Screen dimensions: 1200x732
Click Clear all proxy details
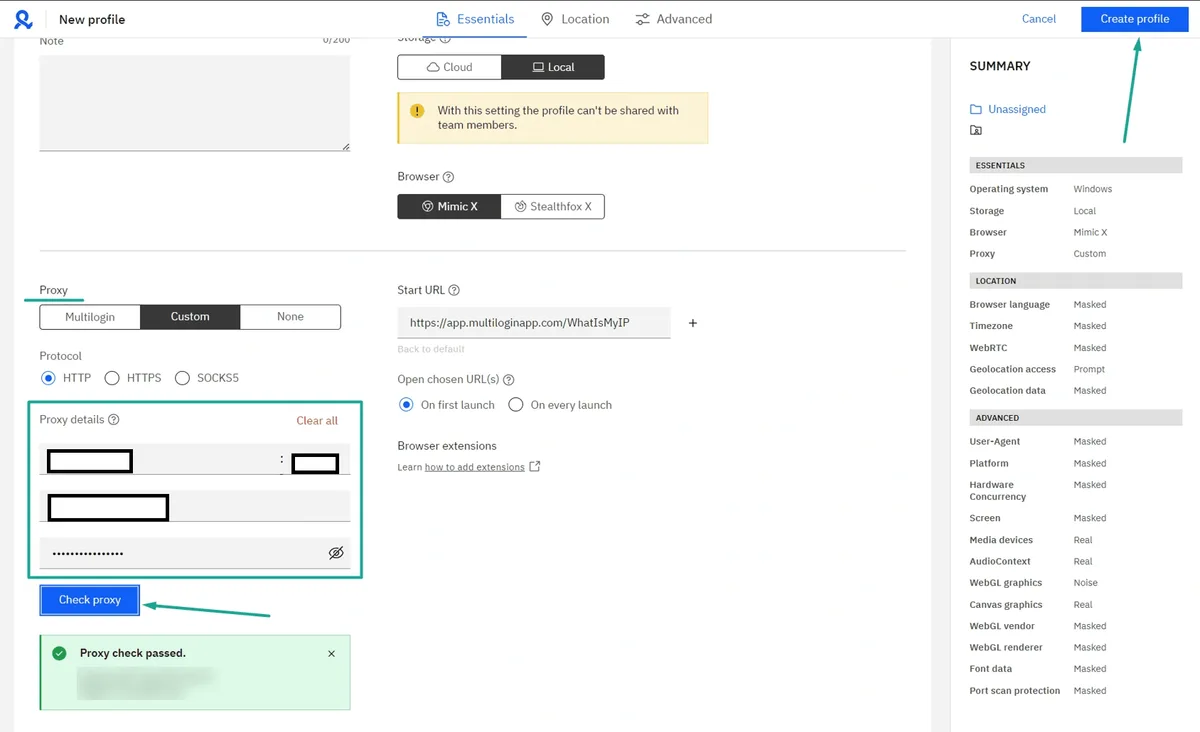point(317,421)
